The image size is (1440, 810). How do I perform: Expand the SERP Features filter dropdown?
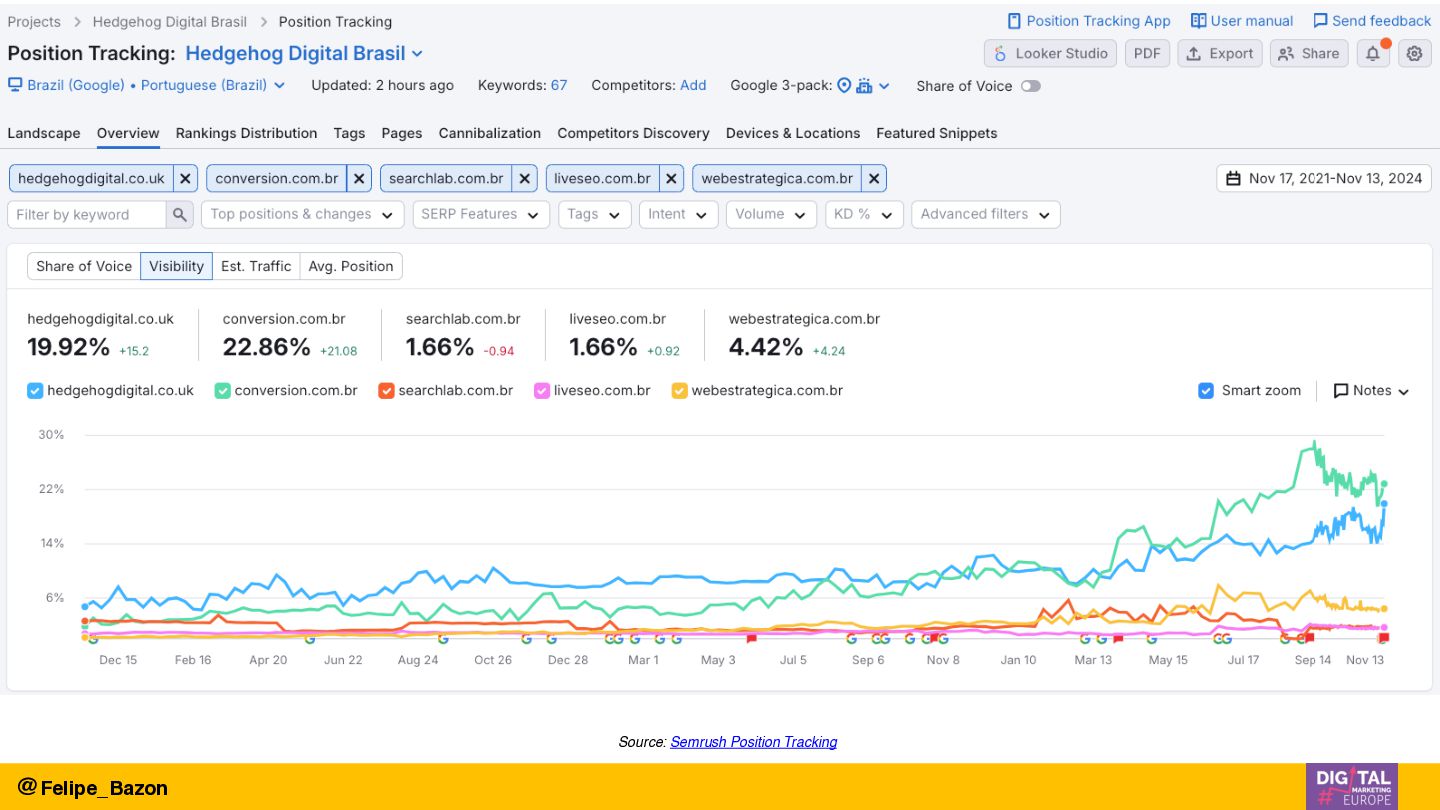pyautogui.click(x=480, y=214)
